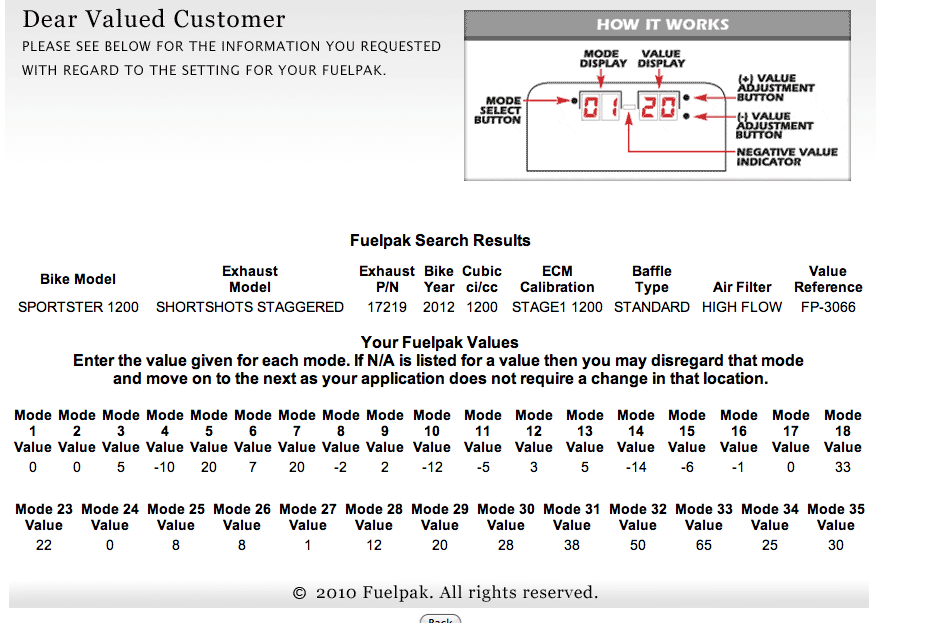Select the value "-2" under Mode 8

(340, 467)
